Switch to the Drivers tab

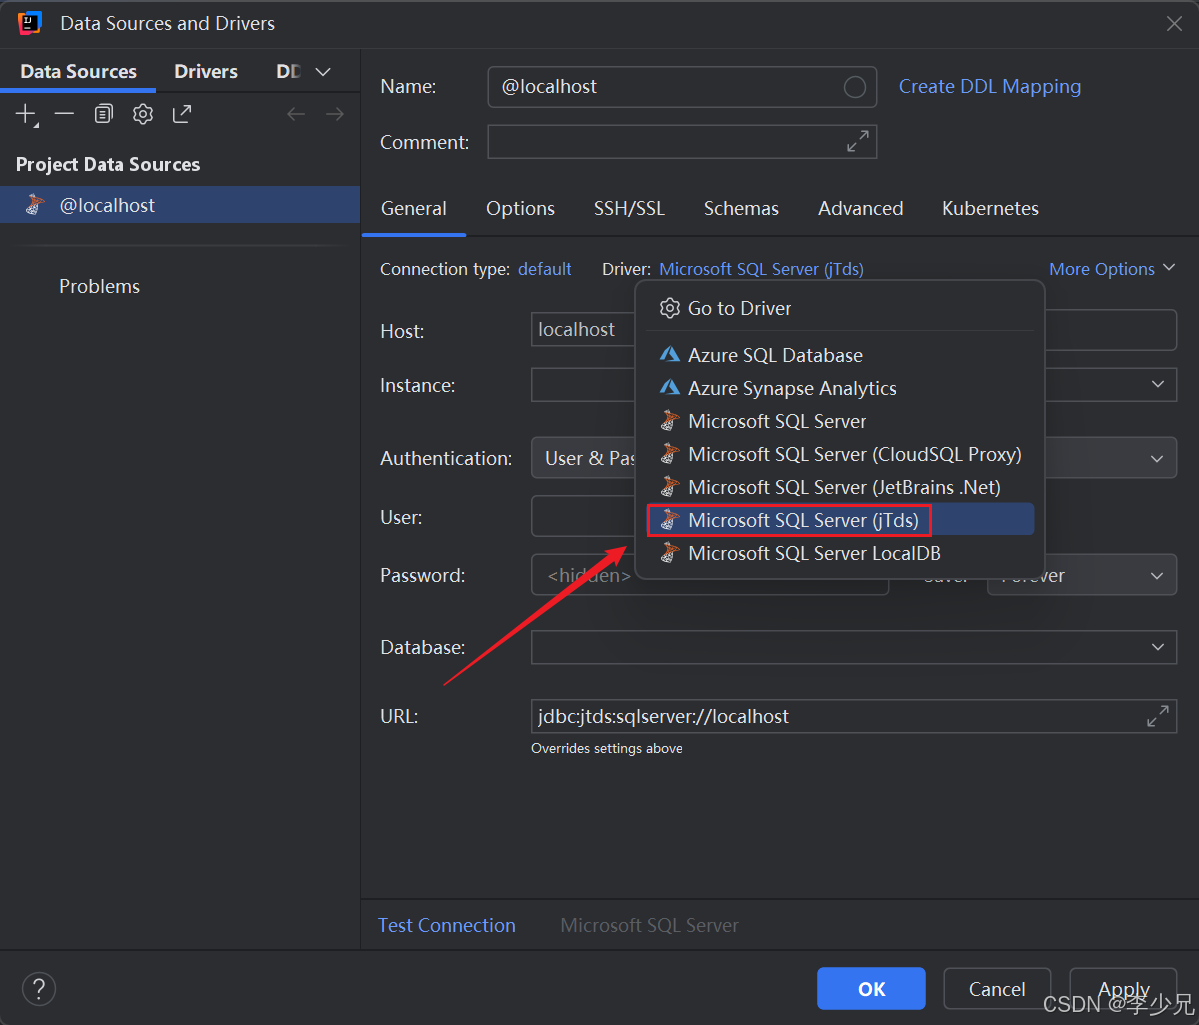click(x=206, y=71)
